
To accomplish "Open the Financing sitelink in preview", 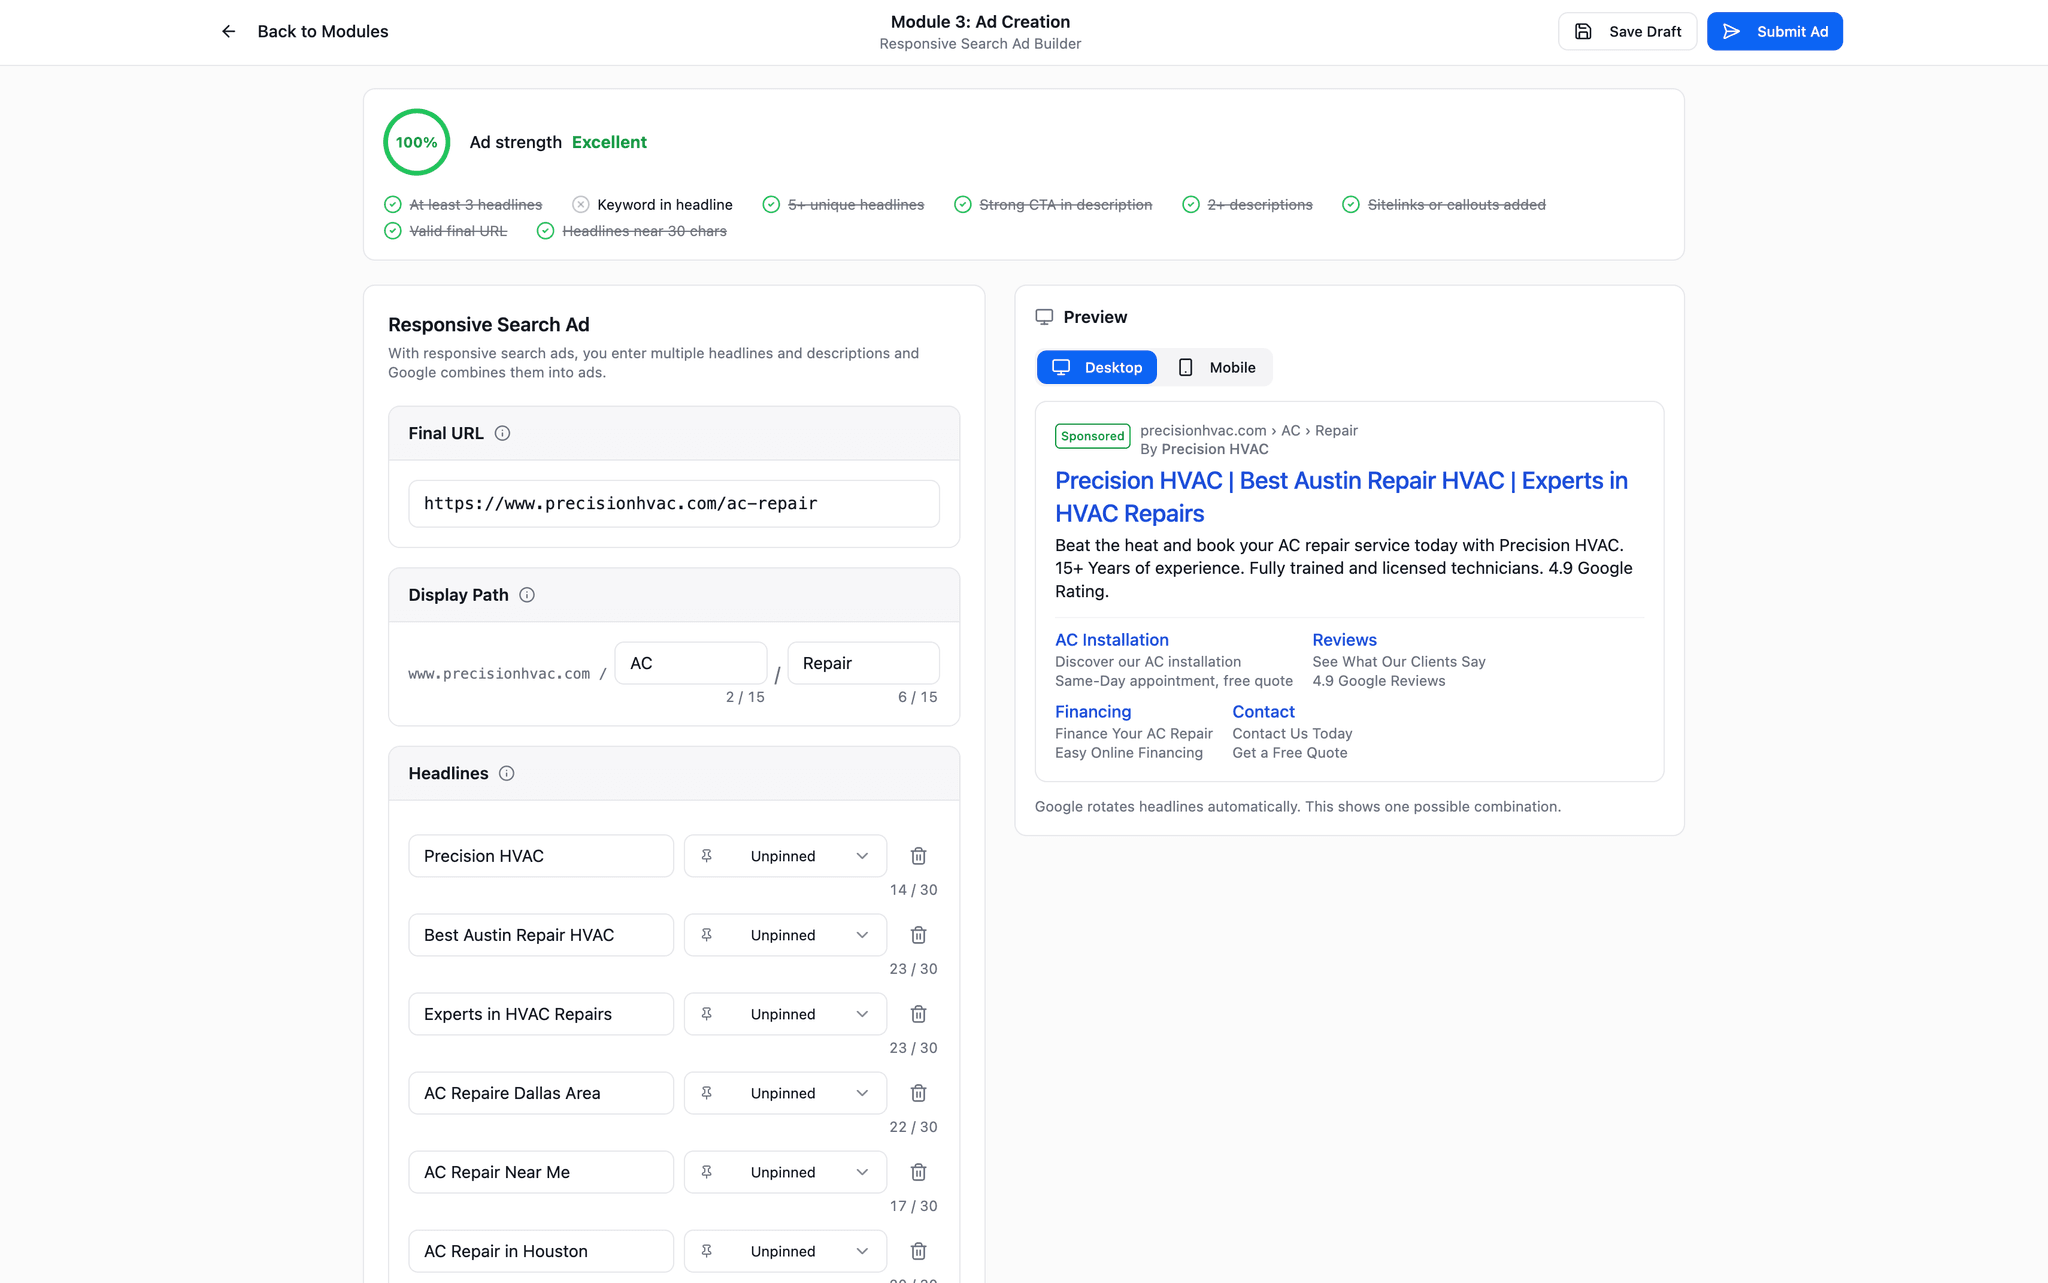I will (1093, 712).
